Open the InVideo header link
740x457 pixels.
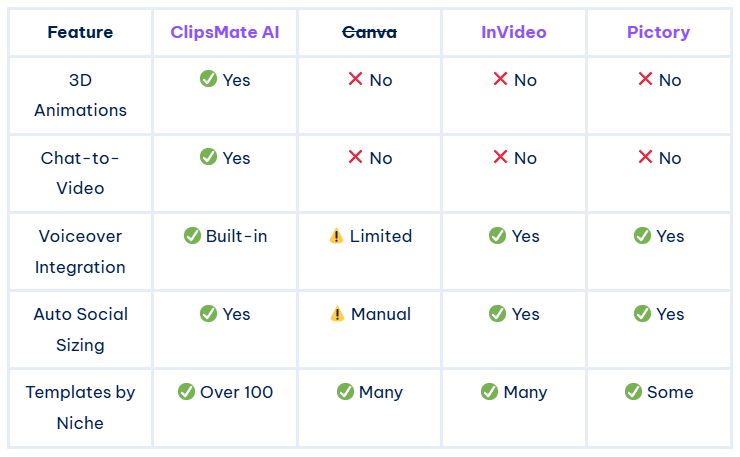point(513,32)
